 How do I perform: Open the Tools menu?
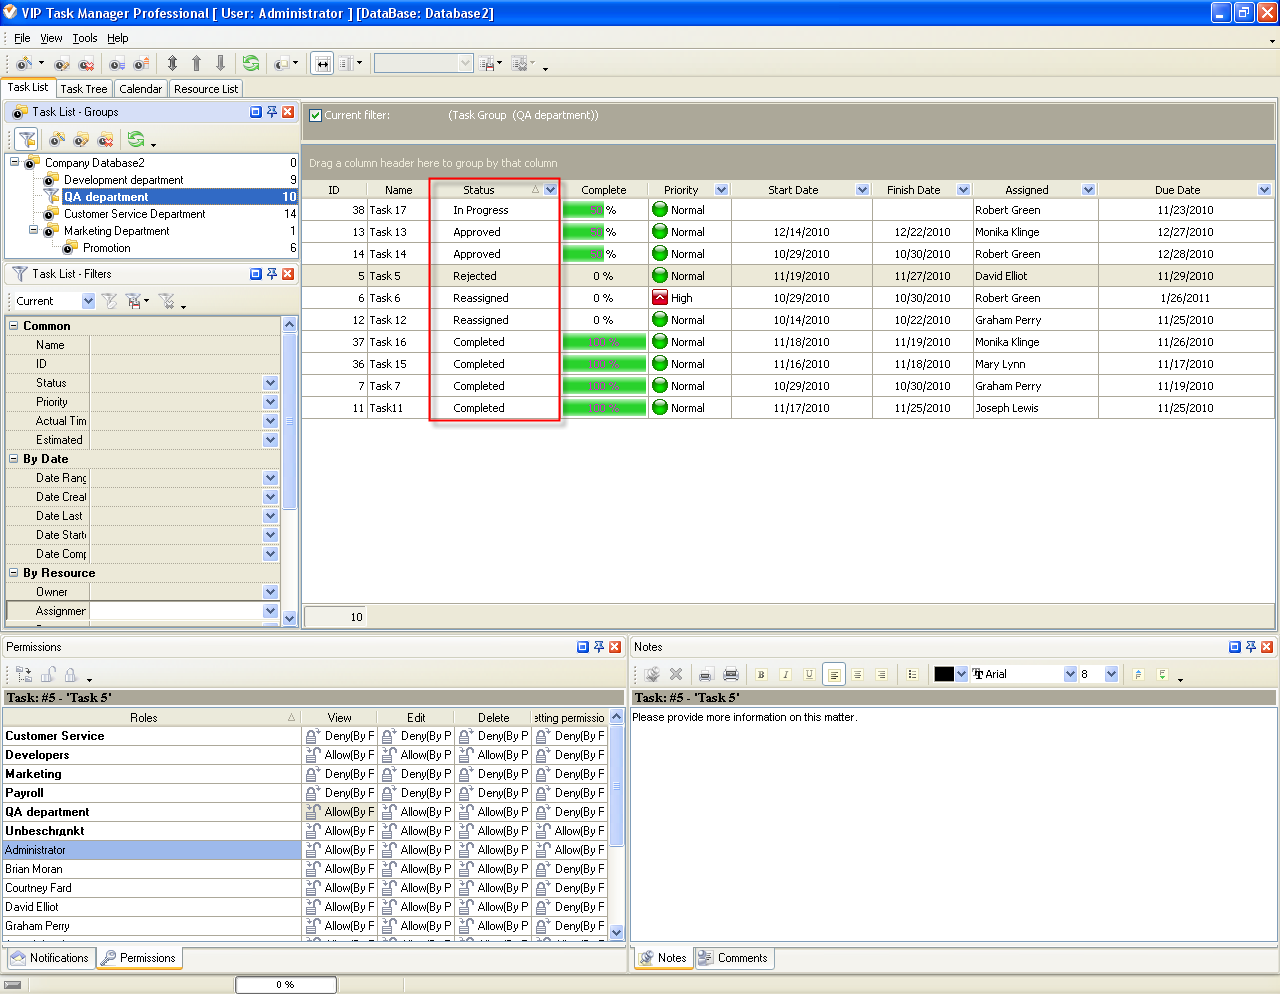tap(85, 38)
